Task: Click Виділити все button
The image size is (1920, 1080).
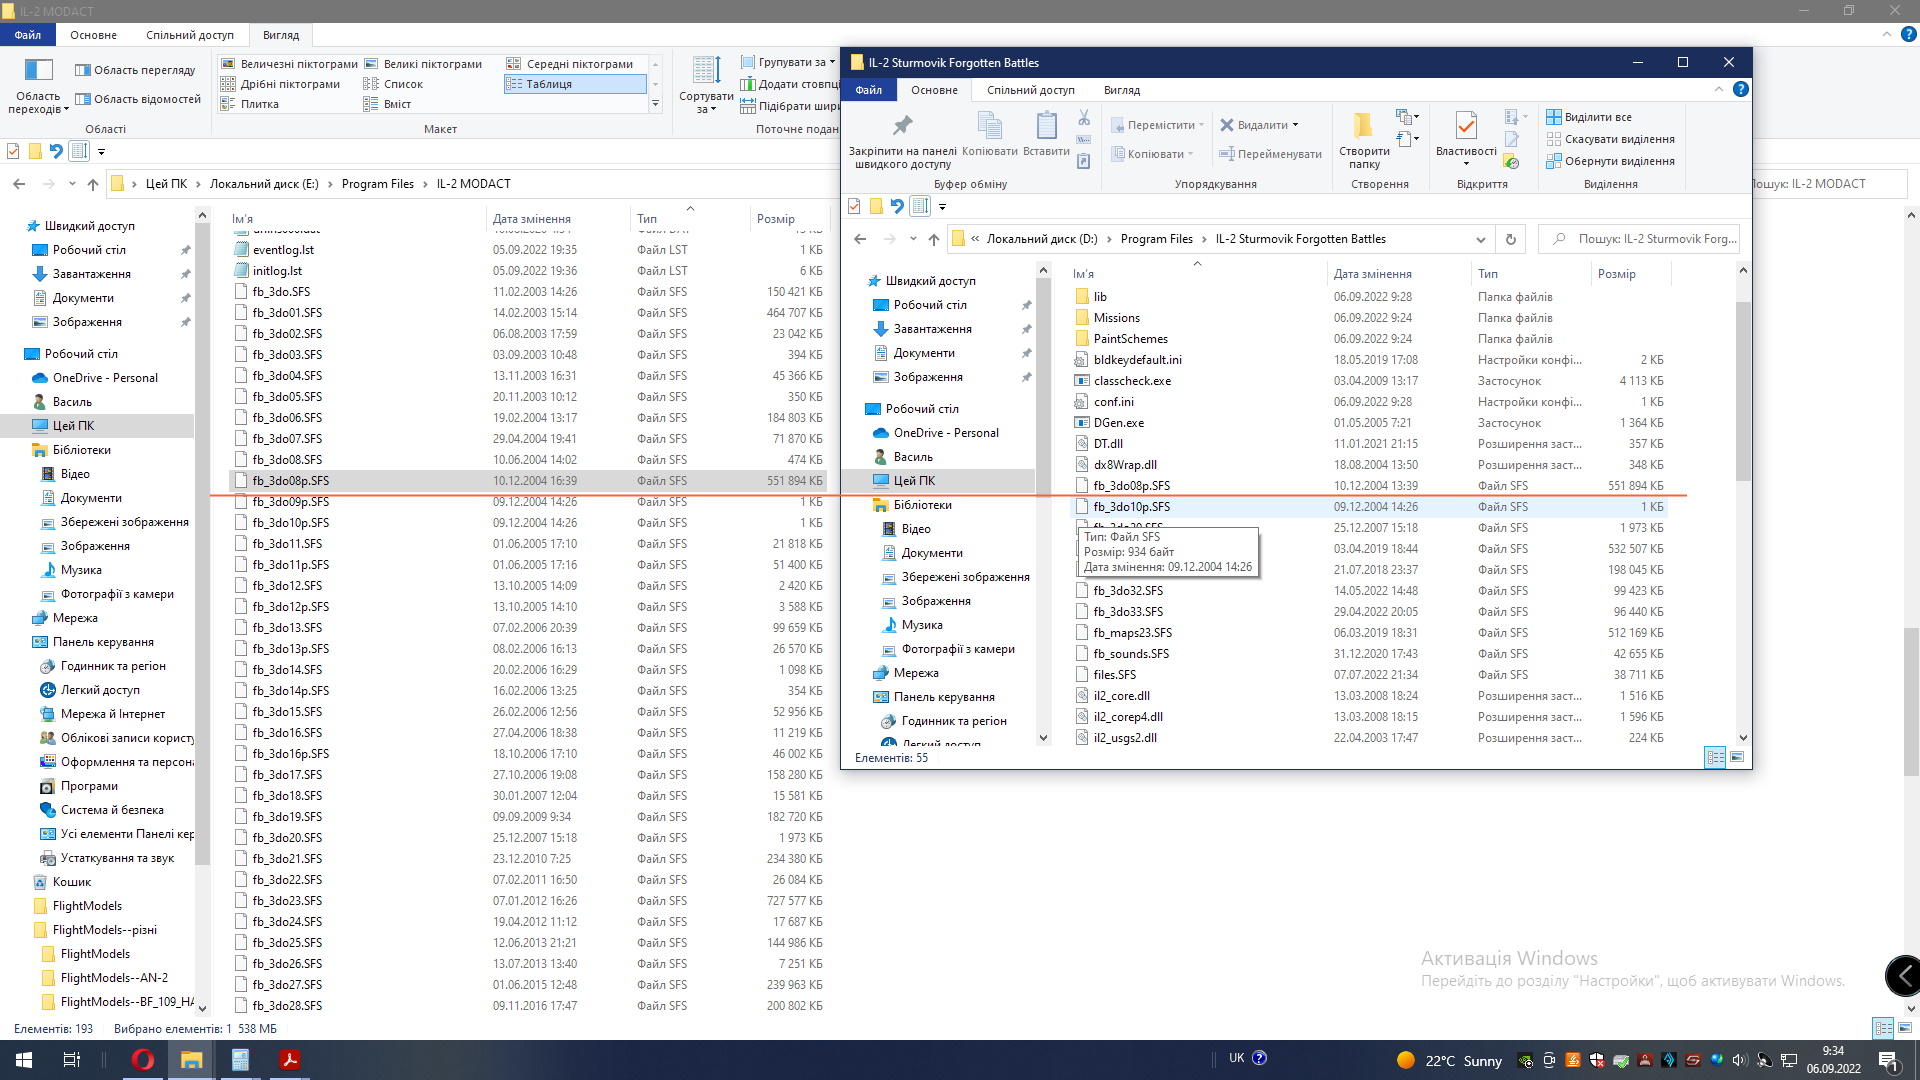Action: 1597,117
